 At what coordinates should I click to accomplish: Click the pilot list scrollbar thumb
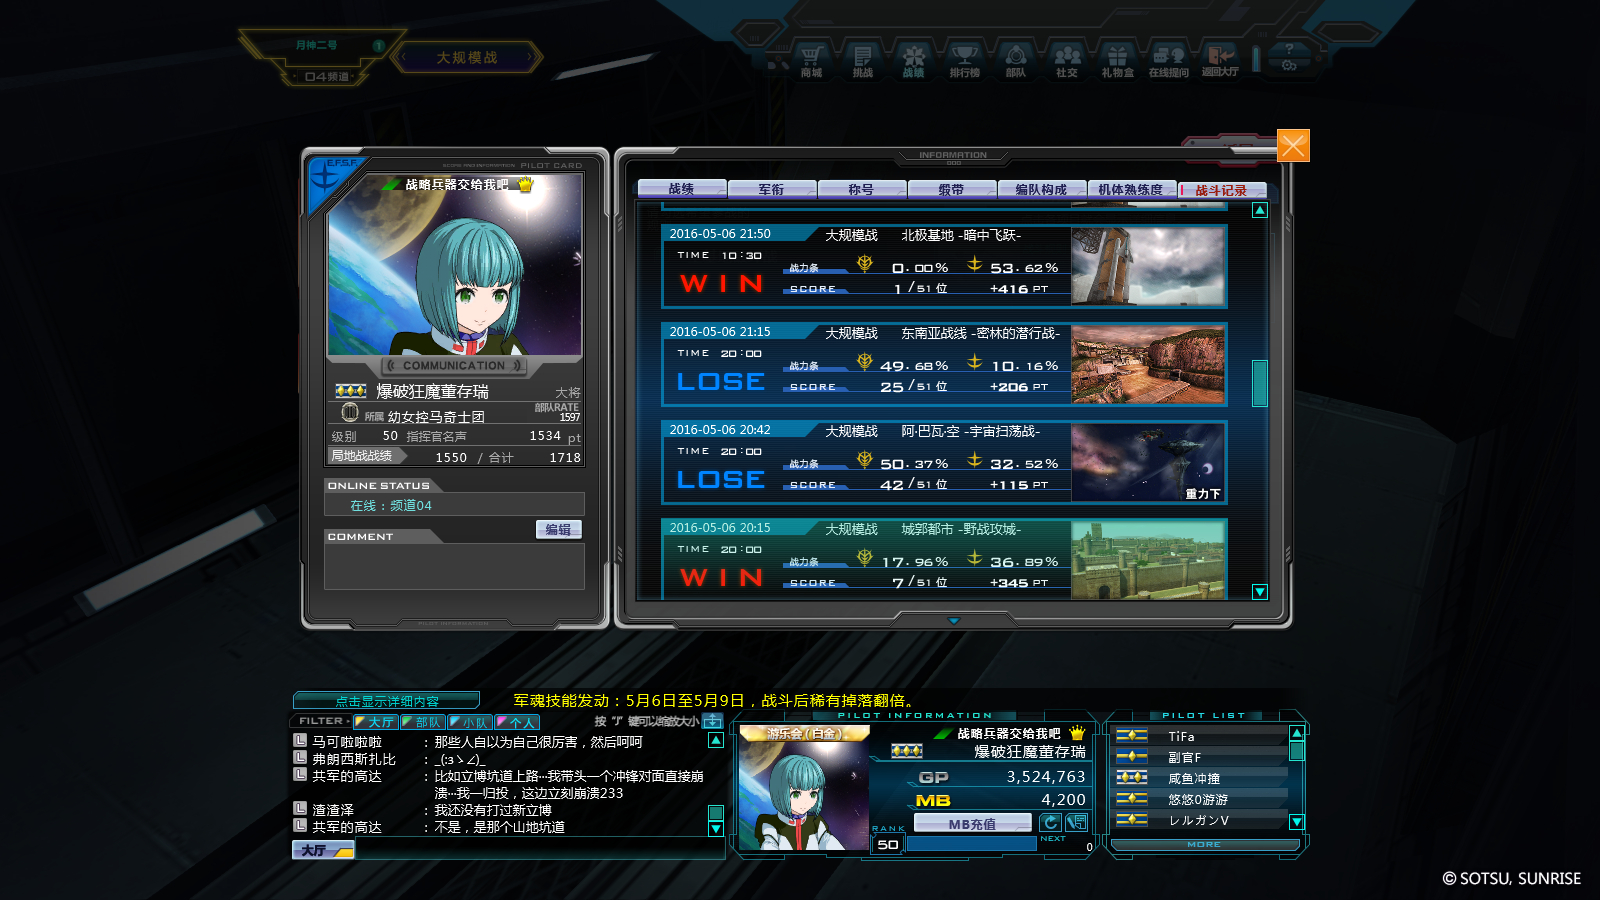click(1297, 751)
